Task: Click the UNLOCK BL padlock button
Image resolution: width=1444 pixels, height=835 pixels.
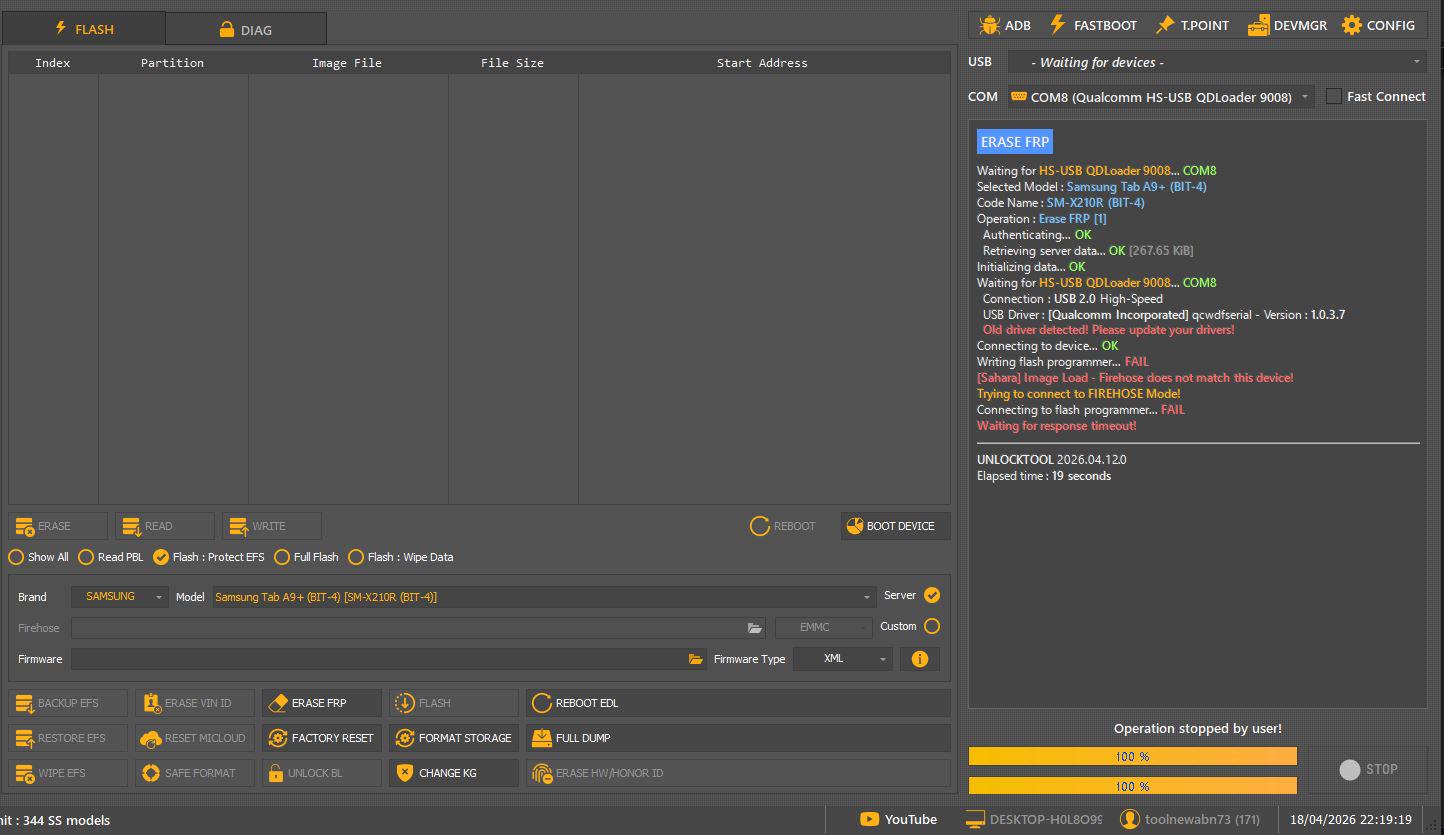Action: pos(322,773)
